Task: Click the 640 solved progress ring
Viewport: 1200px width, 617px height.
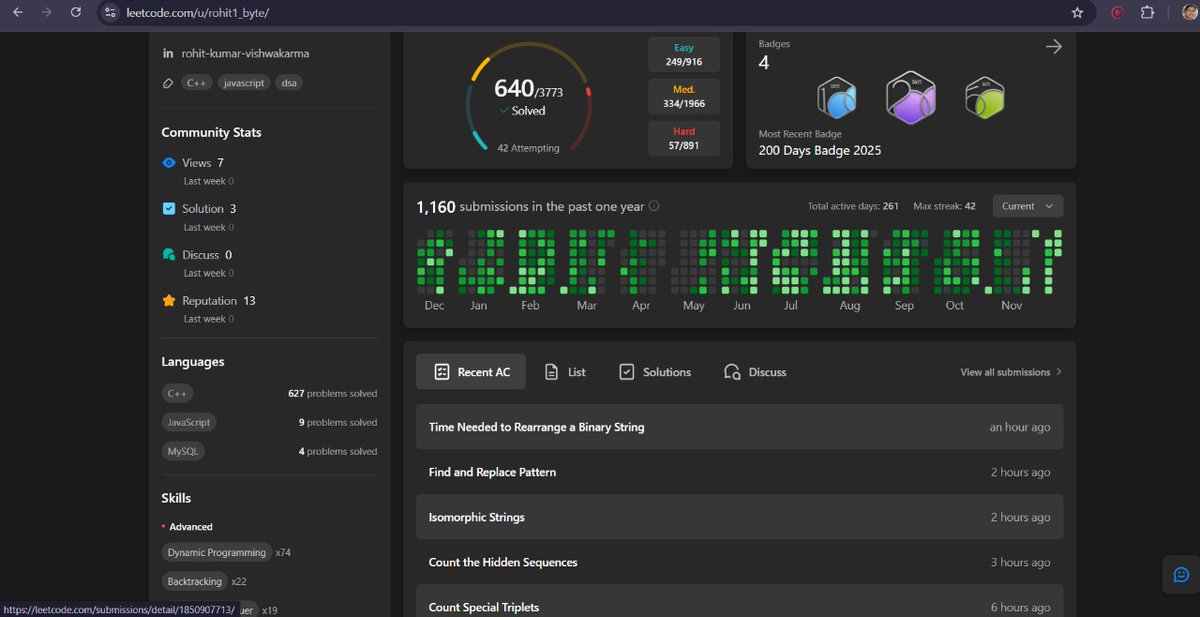Action: (529, 97)
